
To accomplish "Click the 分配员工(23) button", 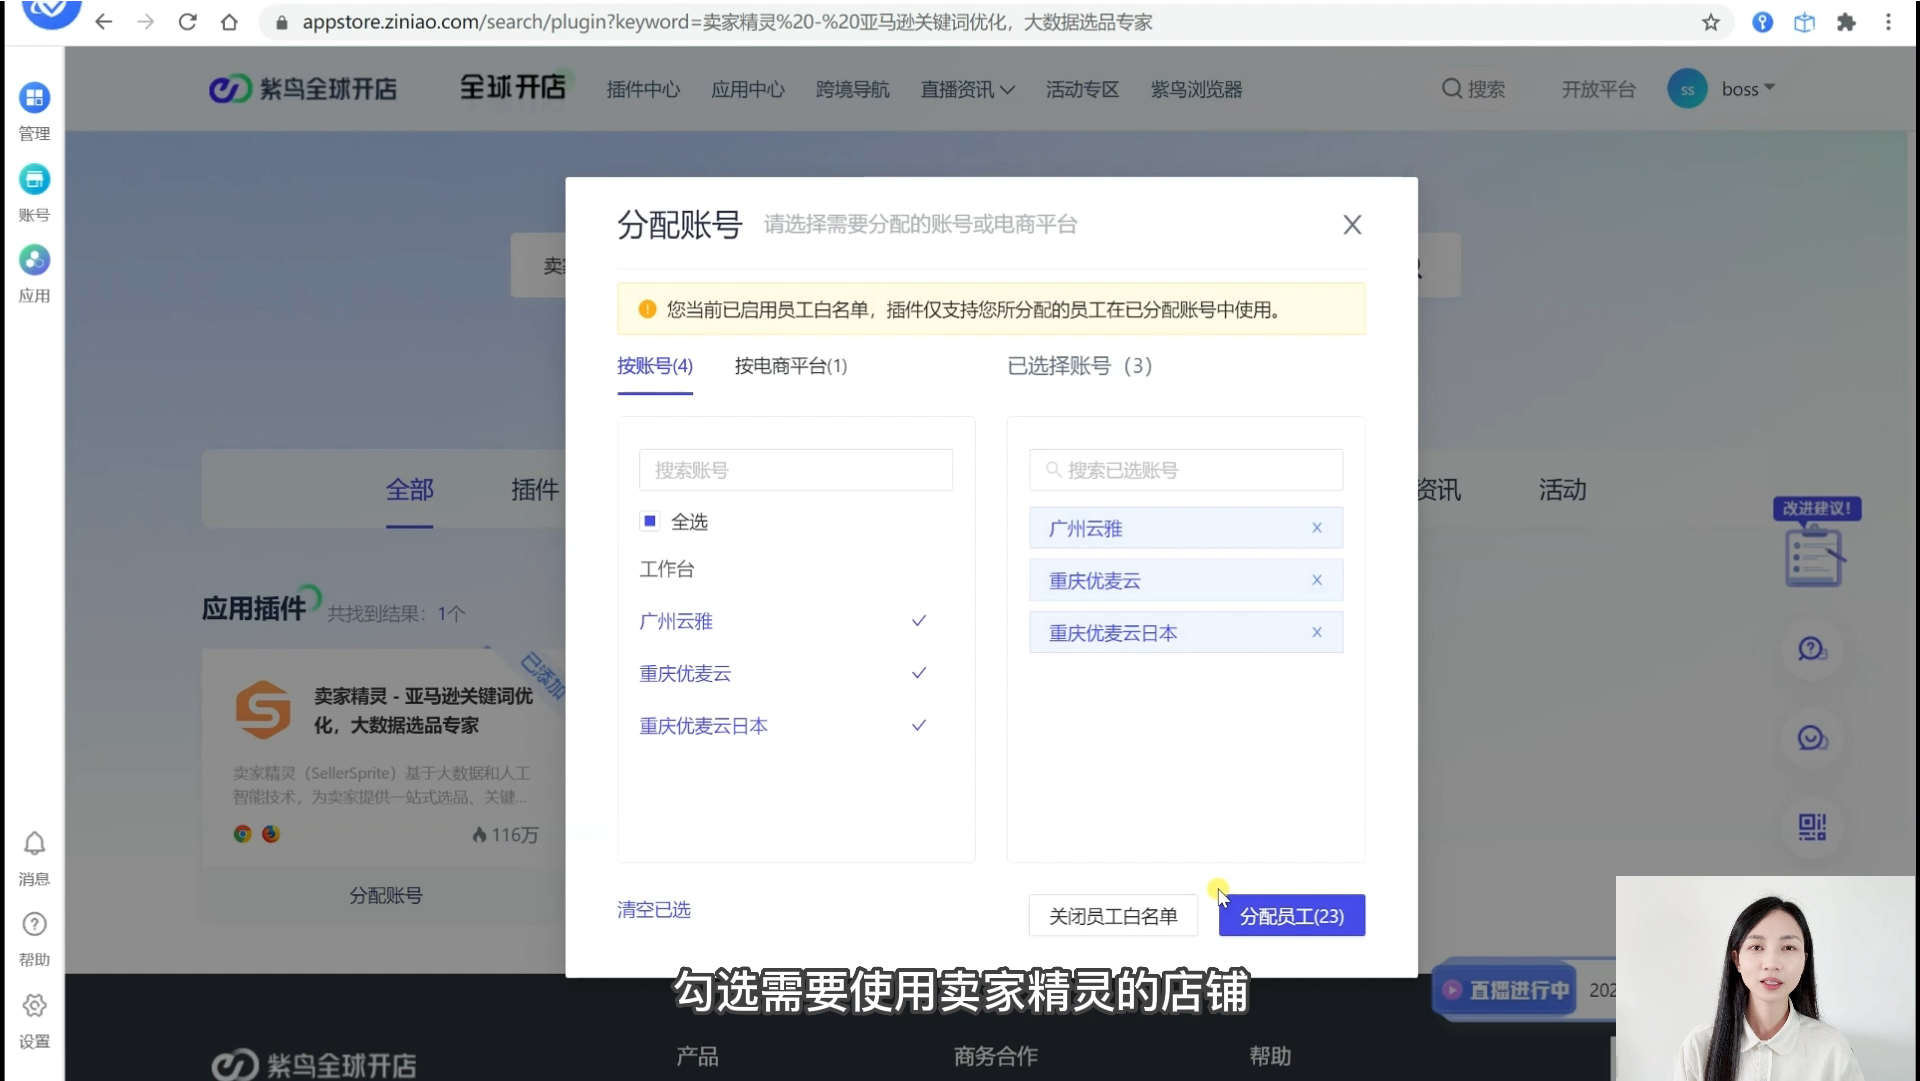I will [1292, 916].
